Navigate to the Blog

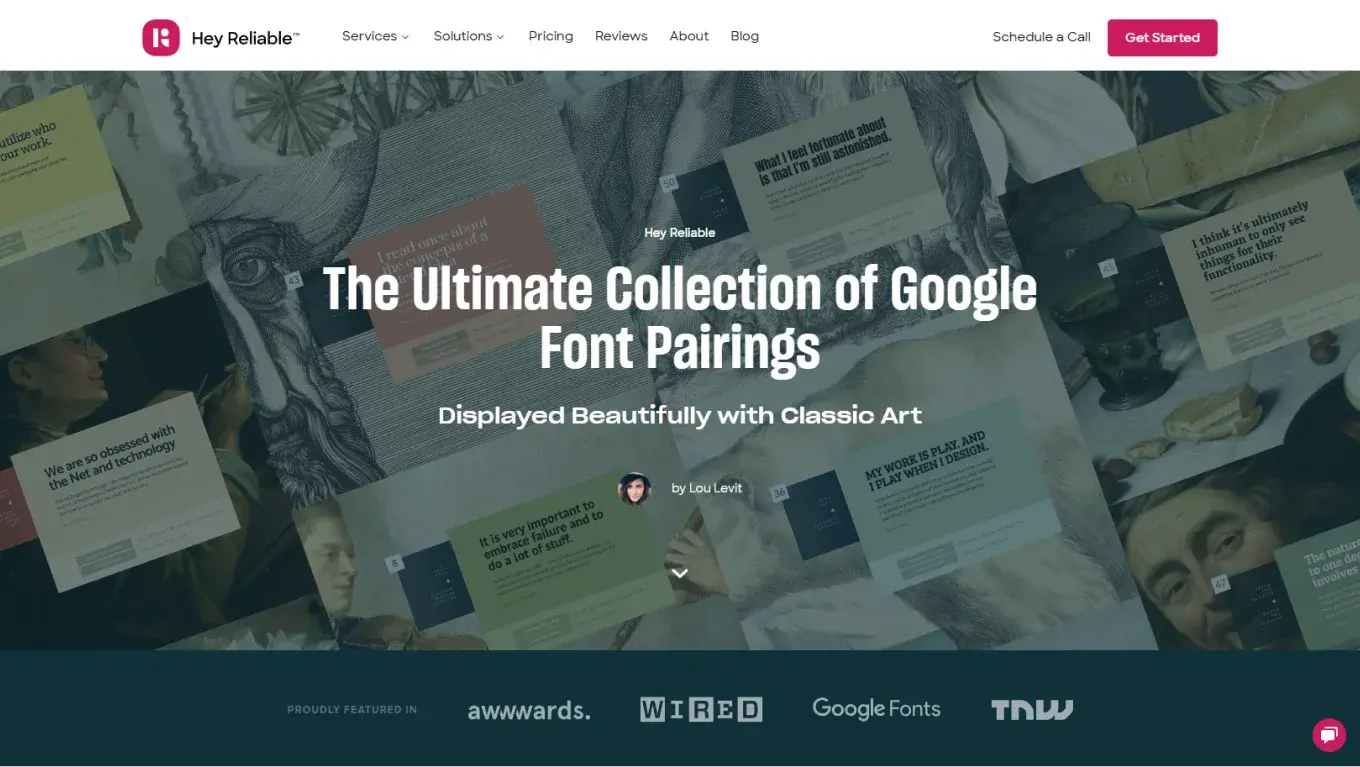(744, 36)
